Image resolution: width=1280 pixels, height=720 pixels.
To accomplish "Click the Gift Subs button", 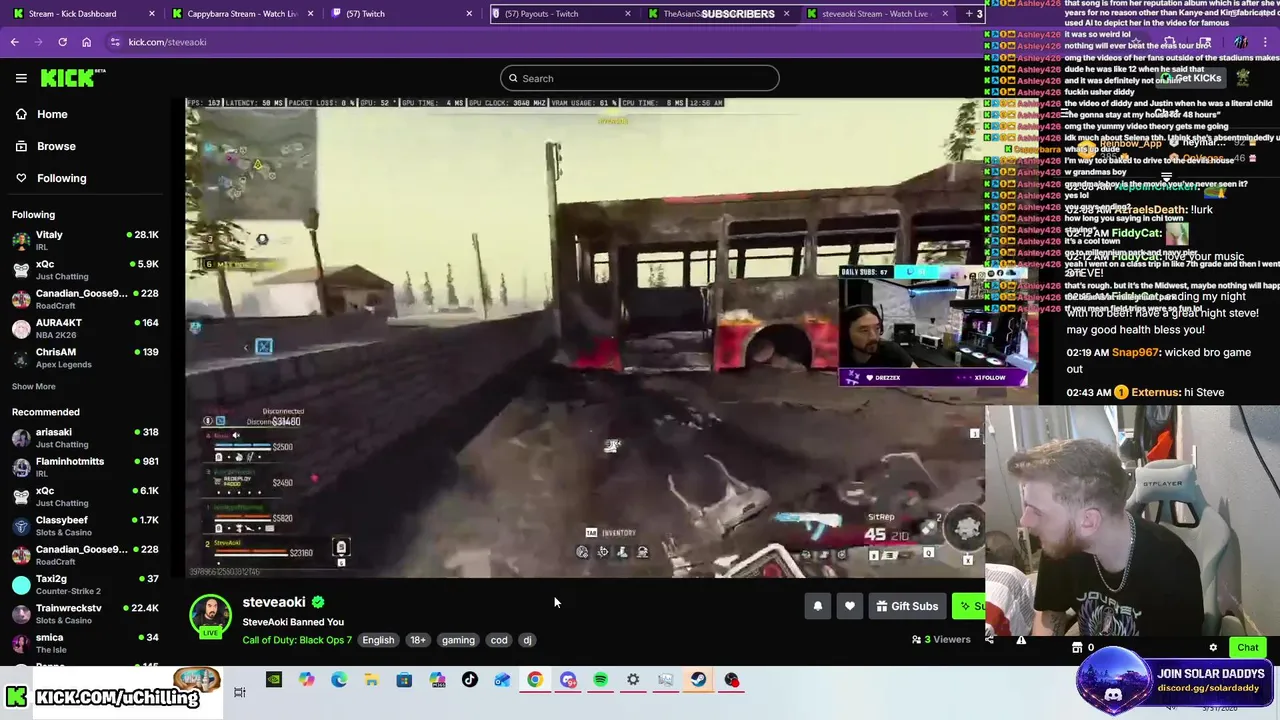I will click(907, 606).
